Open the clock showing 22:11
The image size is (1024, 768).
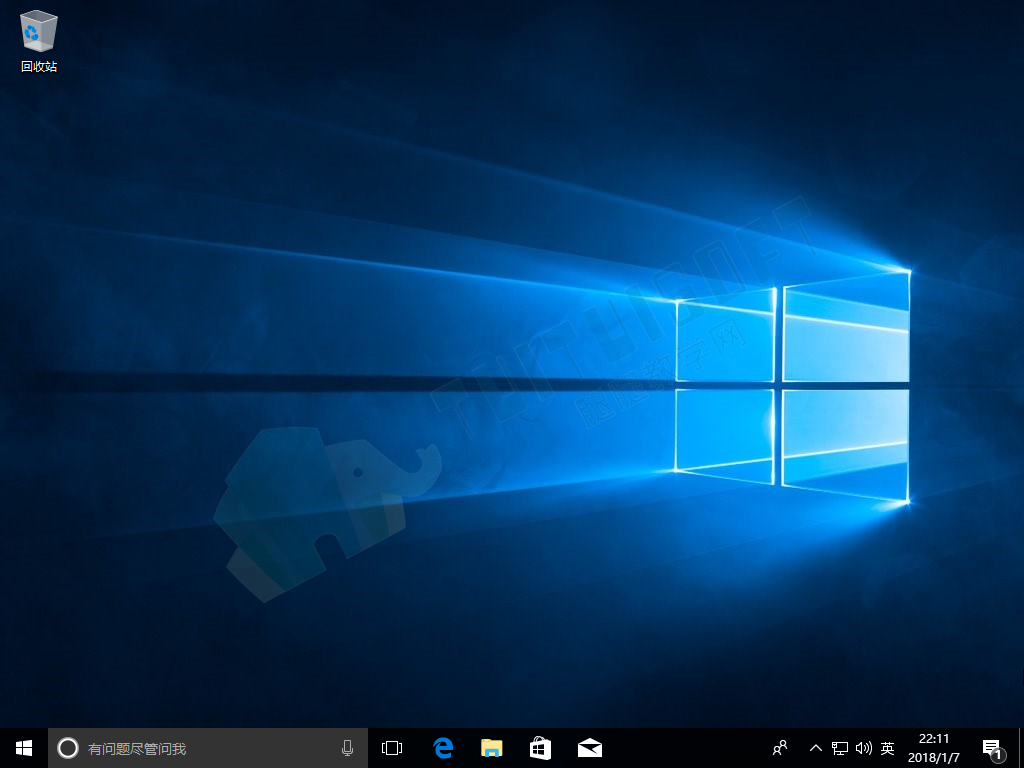pyautogui.click(x=934, y=748)
